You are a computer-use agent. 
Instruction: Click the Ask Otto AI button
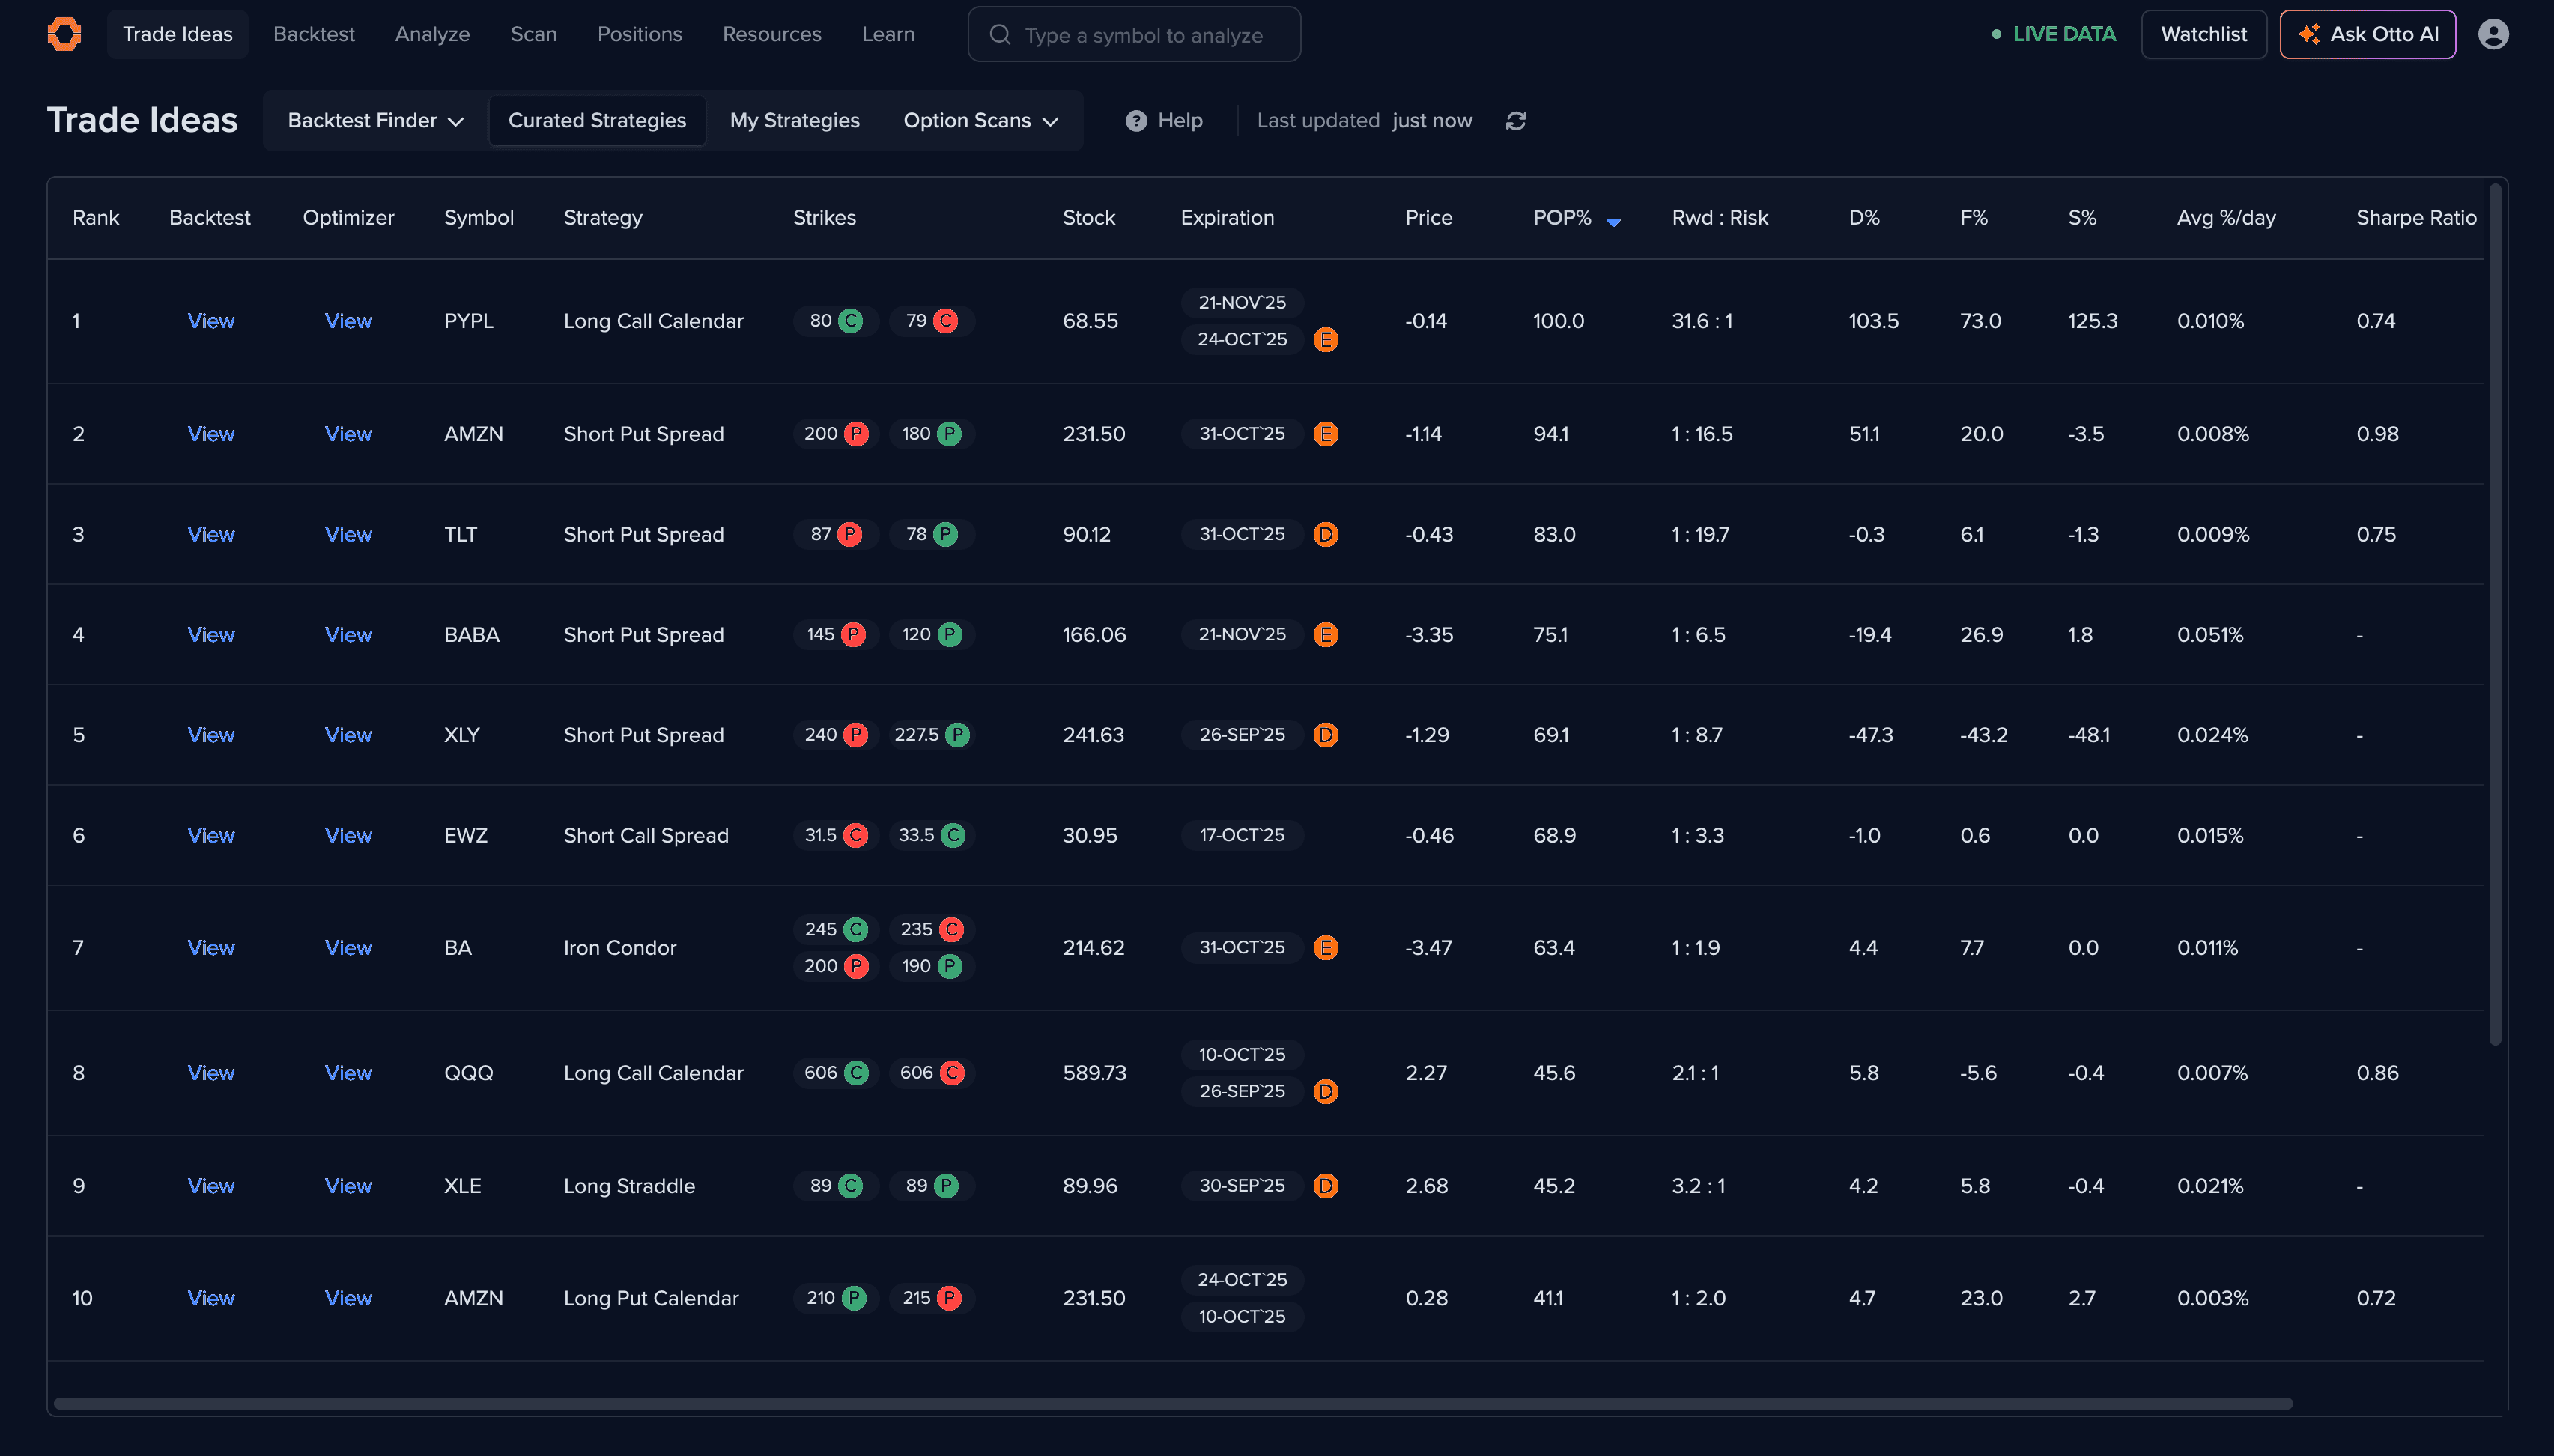click(2368, 34)
